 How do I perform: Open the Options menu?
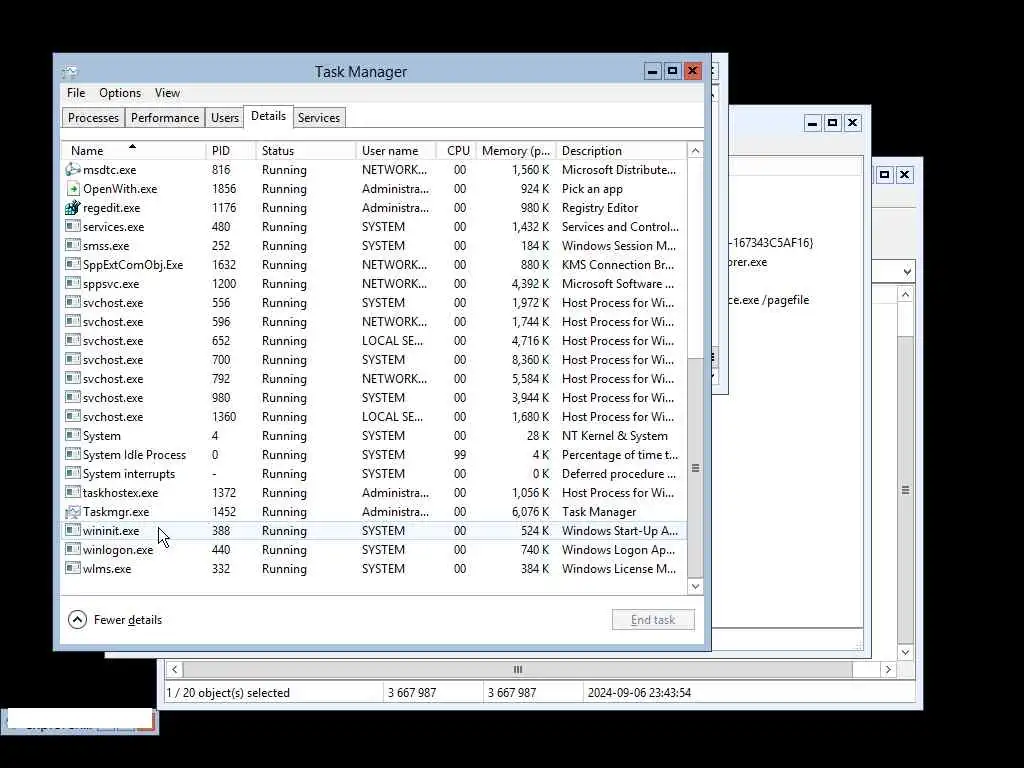[120, 93]
